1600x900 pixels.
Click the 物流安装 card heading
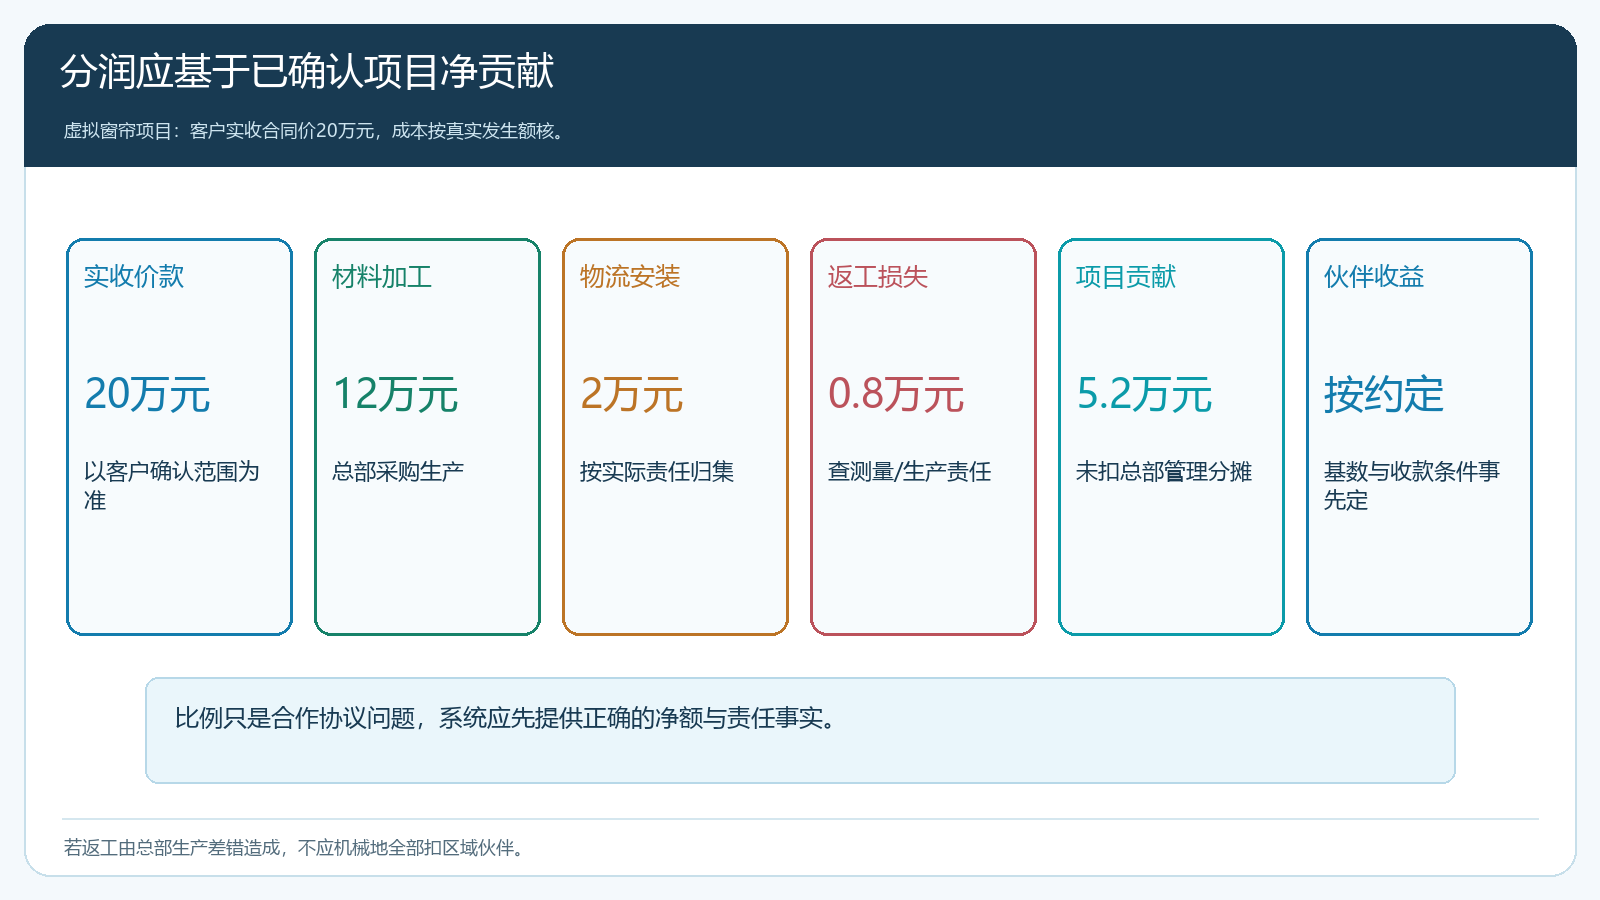(630, 277)
